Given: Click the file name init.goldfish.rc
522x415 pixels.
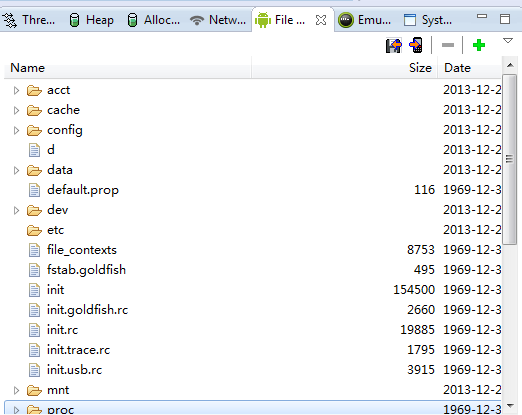Looking at the screenshot, I should (87, 310).
